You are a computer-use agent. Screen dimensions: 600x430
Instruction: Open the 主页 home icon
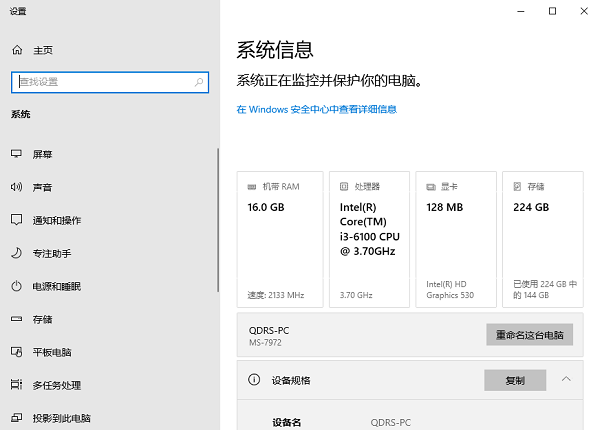coord(17,50)
